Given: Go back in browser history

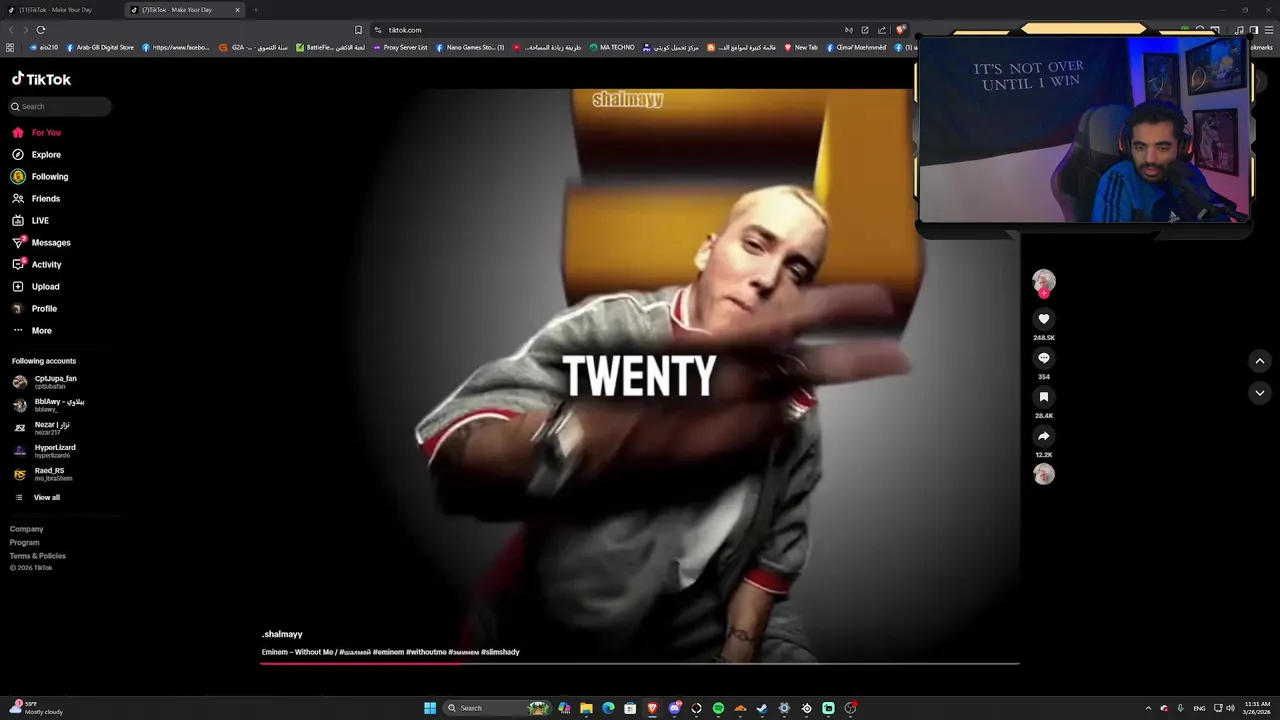Looking at the screenshot, I should pyautogui.click(x=11, y=30).
